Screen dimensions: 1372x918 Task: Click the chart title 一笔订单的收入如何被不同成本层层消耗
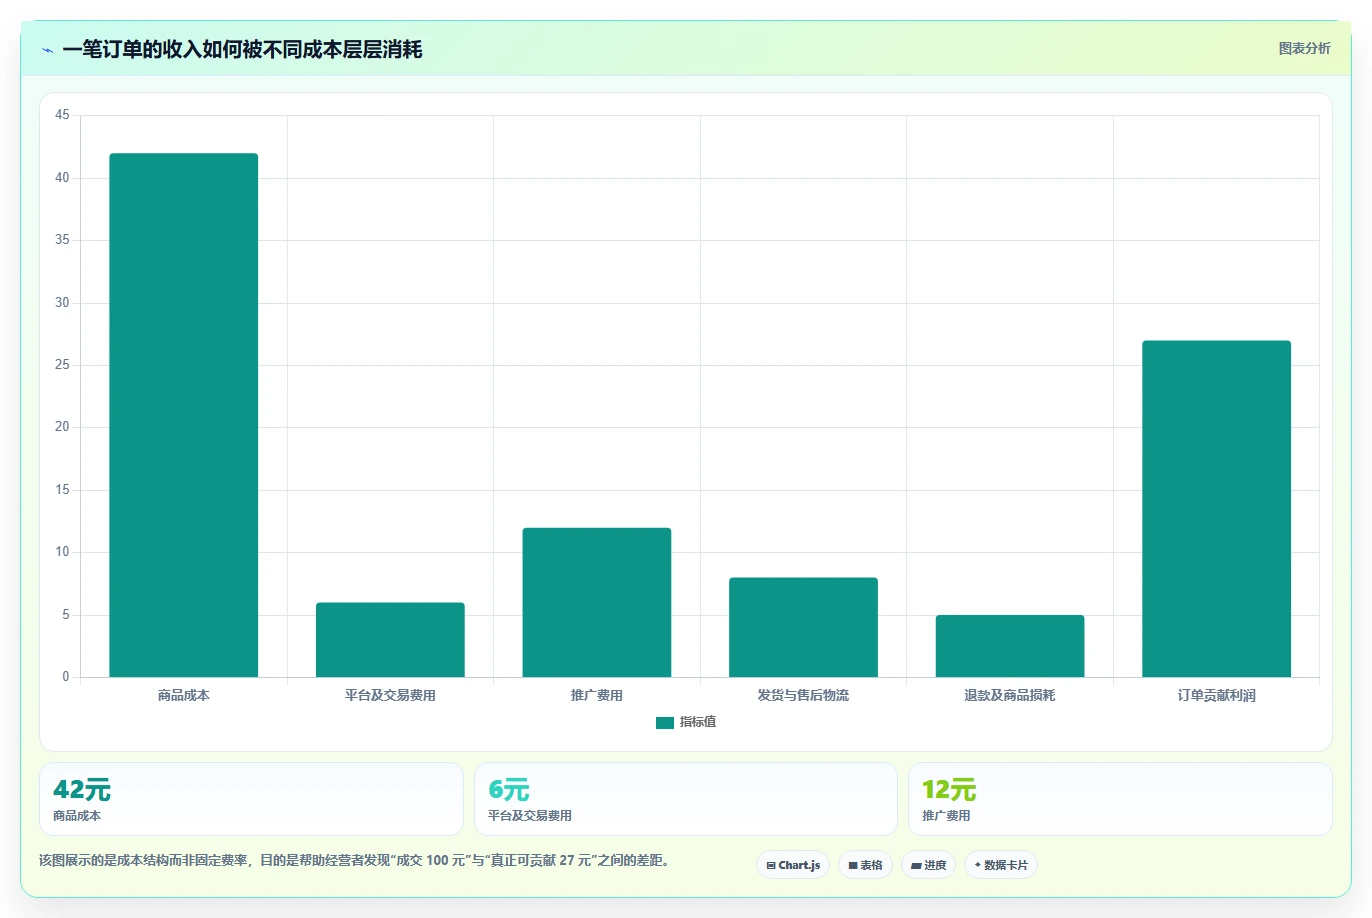coord(242,49)
